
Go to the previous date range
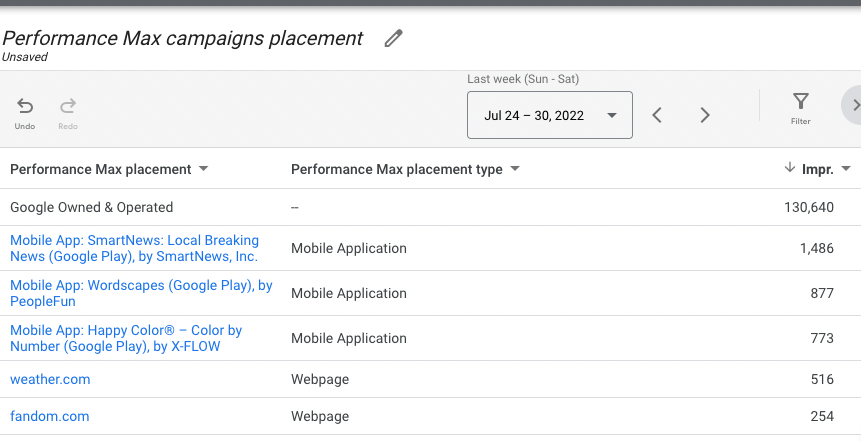657,115
